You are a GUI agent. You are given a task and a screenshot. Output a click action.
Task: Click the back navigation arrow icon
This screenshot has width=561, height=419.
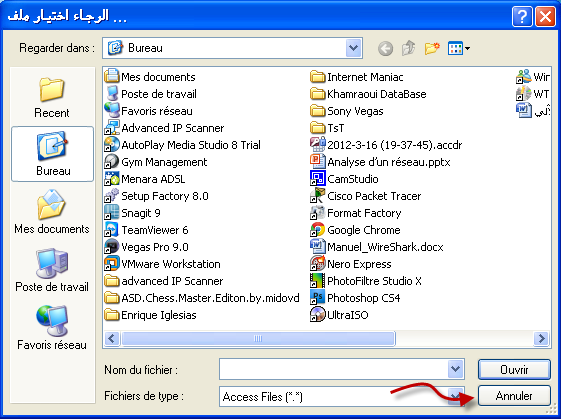coord(385,48)
